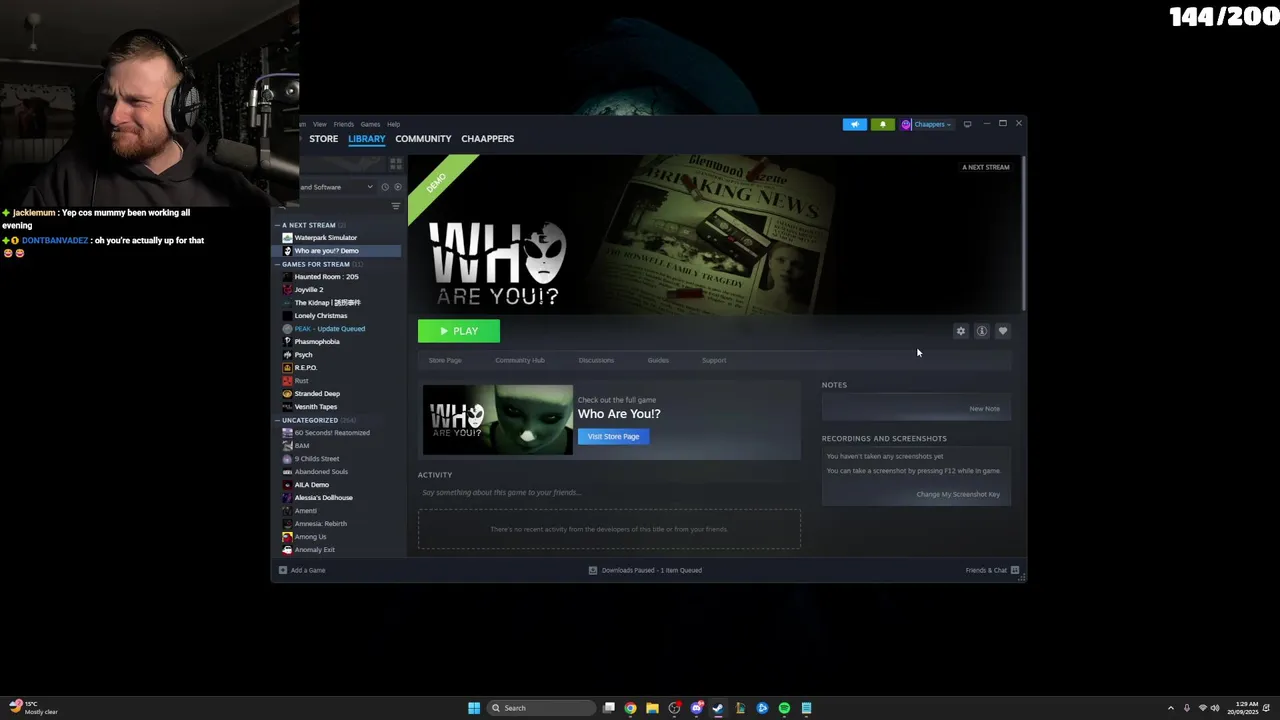The width and height of the screenshot is (1280, 720).
Task: Click the Add a Game plus icon
Action: 283,570
